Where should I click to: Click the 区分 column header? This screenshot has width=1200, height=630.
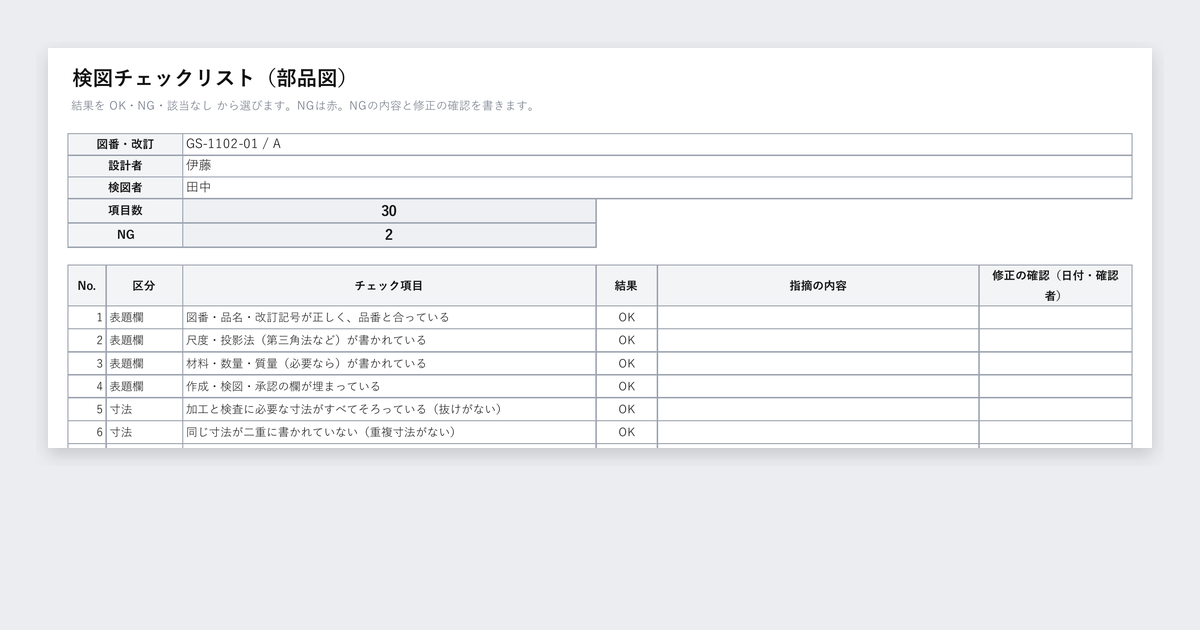pyautogui.click(x=144, y=286)
